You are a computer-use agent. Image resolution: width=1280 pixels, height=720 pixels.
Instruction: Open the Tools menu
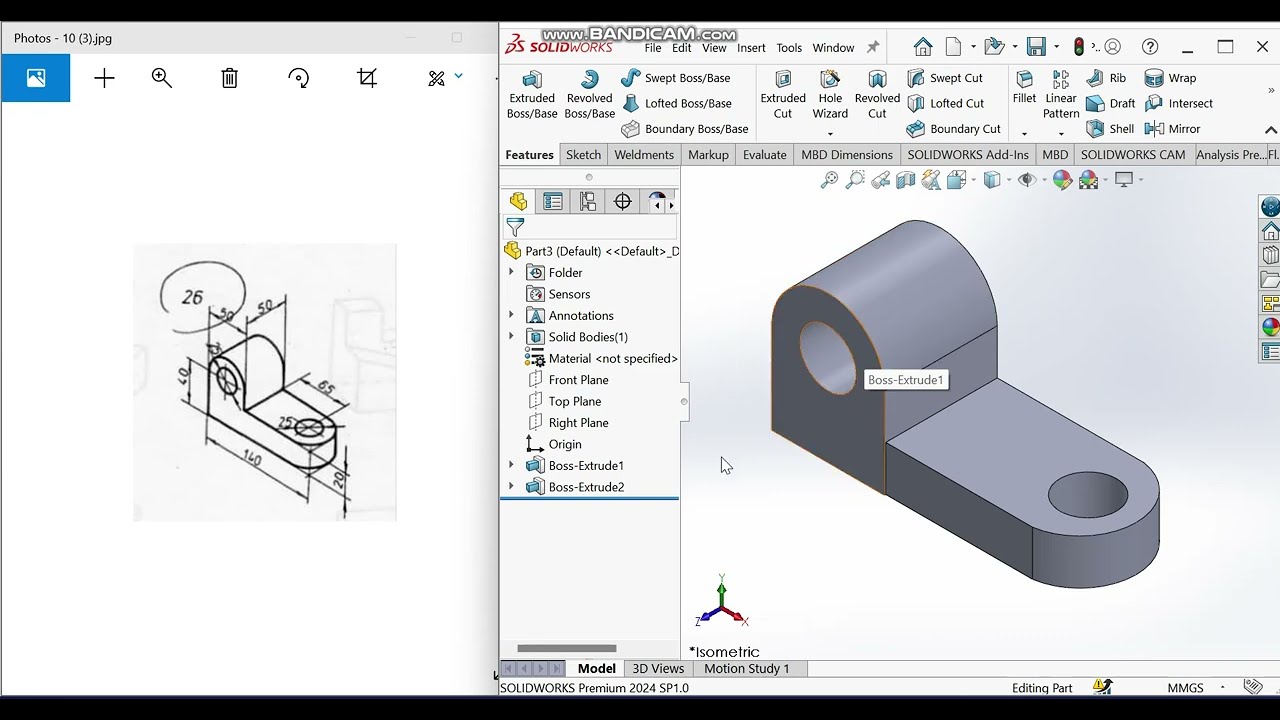tap(789, 48)
